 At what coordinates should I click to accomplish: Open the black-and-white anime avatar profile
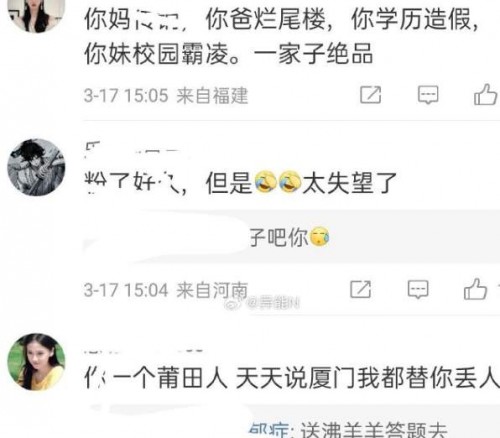point(36,167)
